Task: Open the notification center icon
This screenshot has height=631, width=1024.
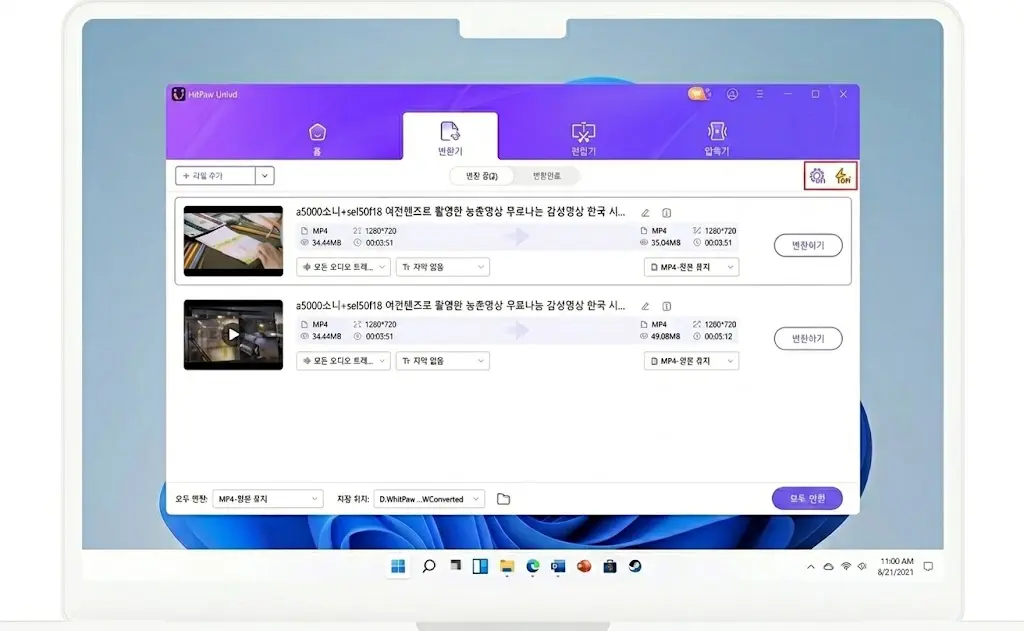Action: click(x=928, y=567)
